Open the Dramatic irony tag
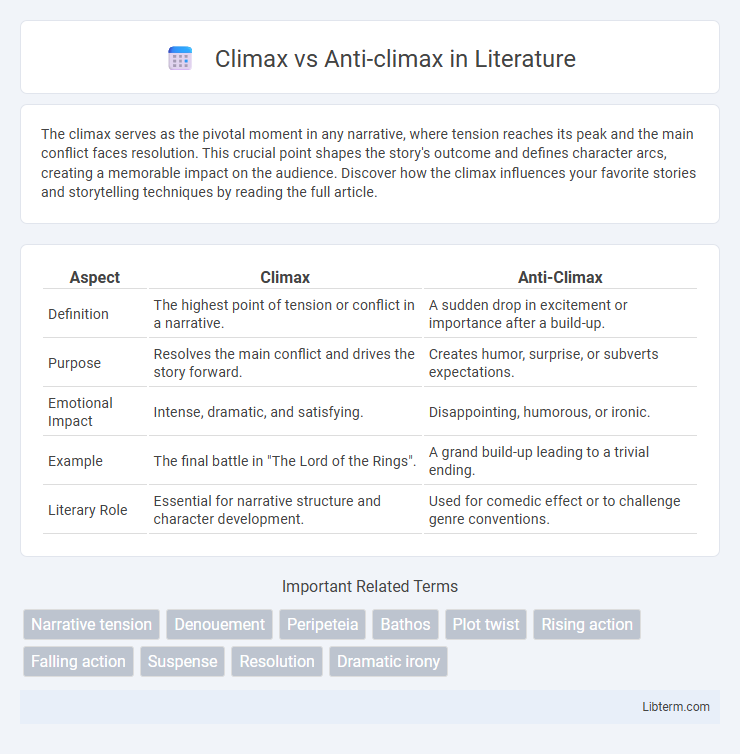 point(388,661)
